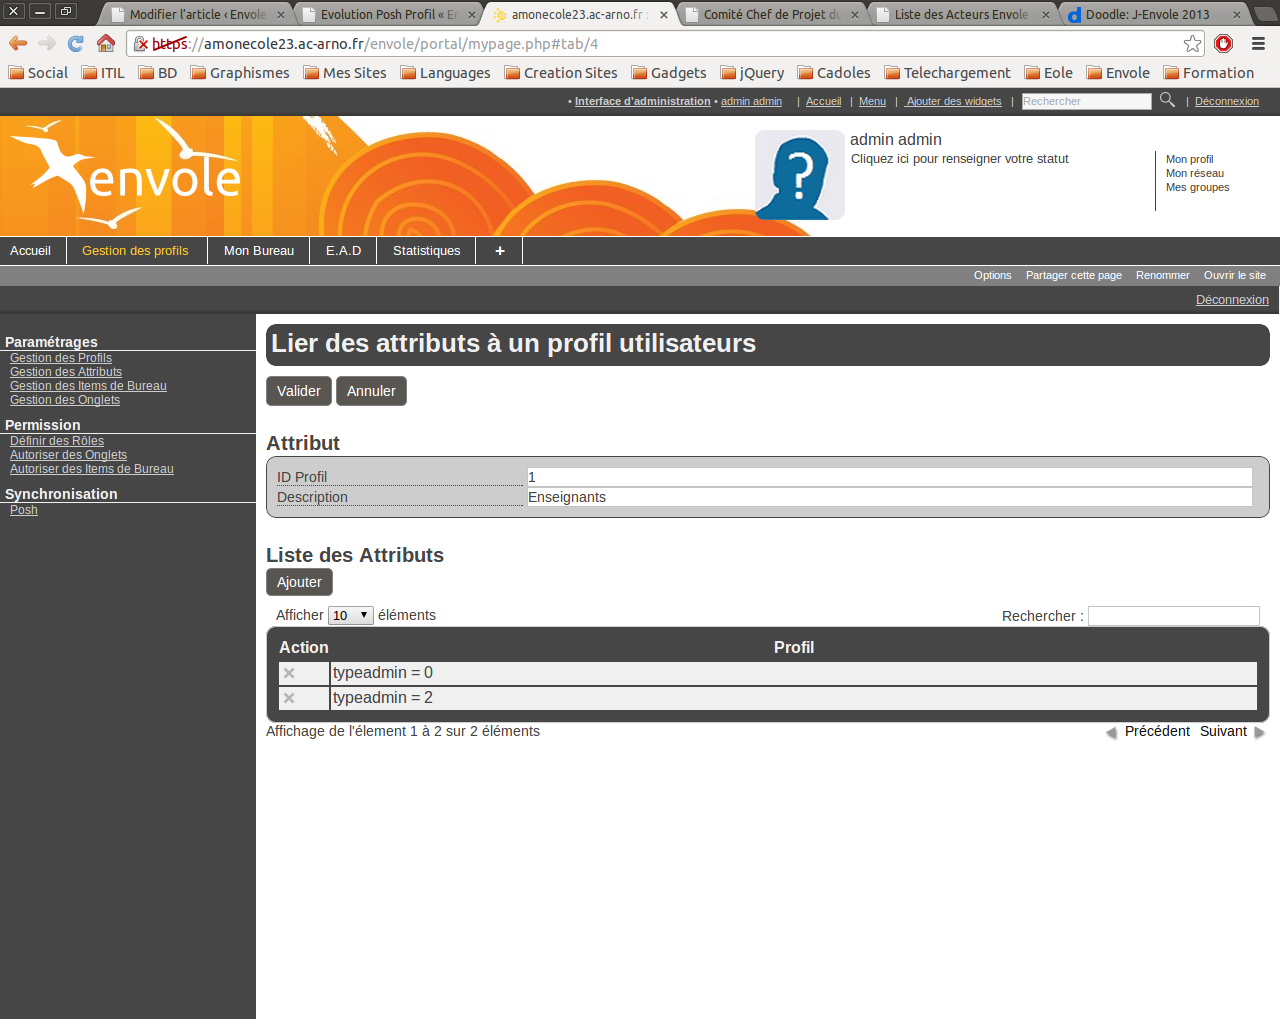Open the Chrome hamburger menu
Viewport: 1280px width, 1024px height.
(1258, 43)
